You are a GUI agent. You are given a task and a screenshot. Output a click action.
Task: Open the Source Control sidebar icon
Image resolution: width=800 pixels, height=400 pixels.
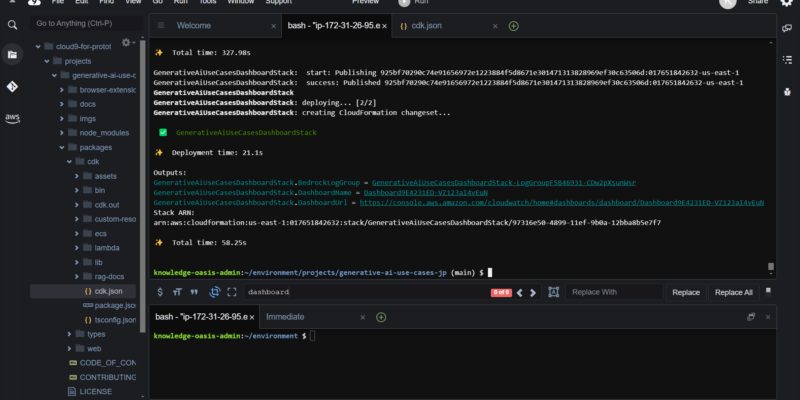point(12,86)
